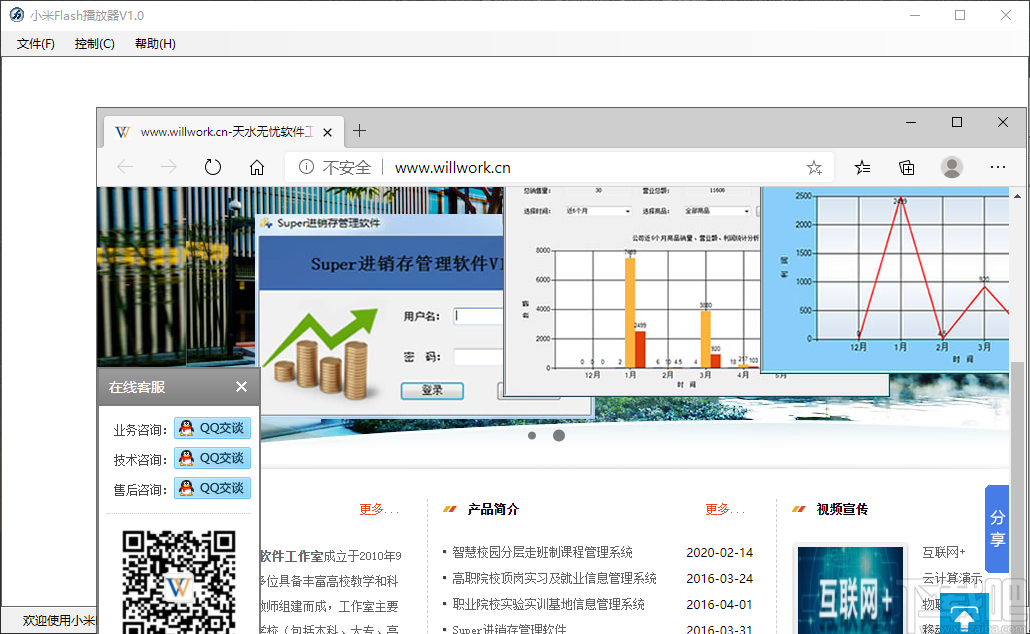1030x634 pixels.
Task: Click the browser profile avatar icon
Action: tap(952, 167)
